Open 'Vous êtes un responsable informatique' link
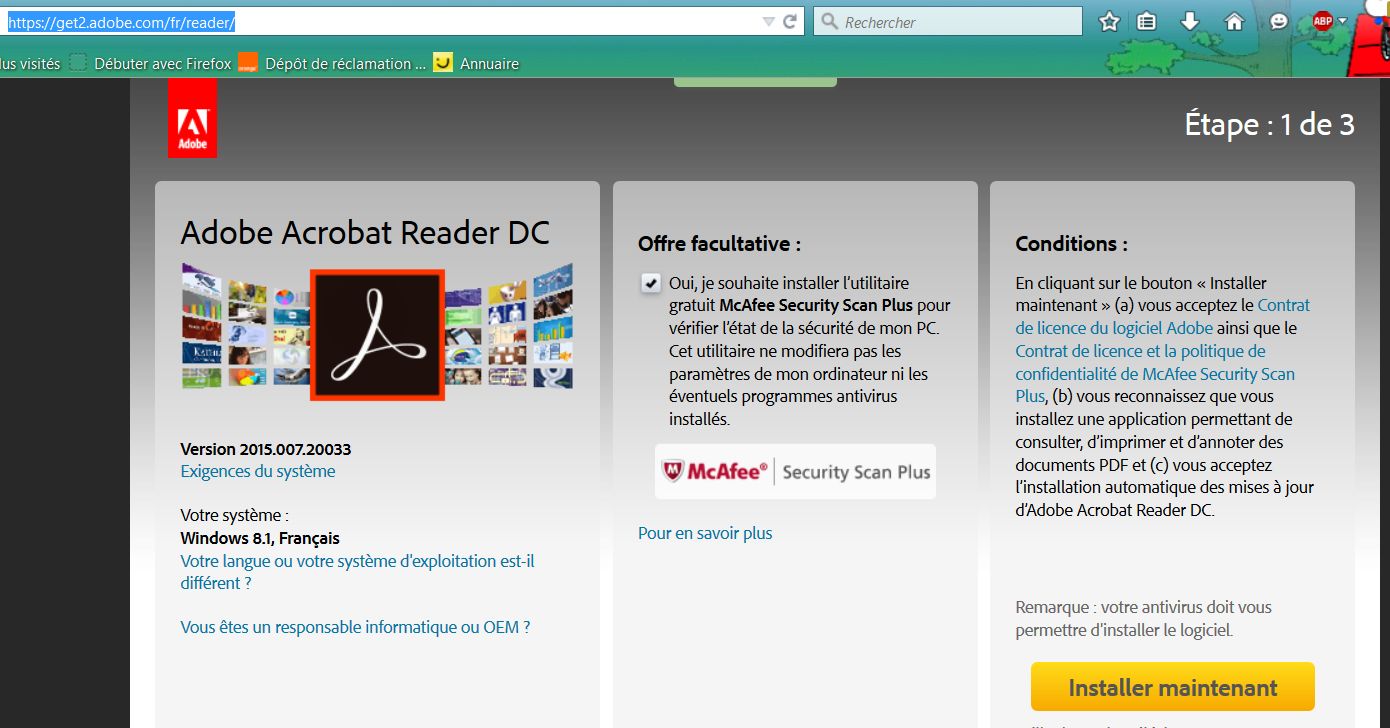Screen dimensions: 1390x728 click(355, 627)
